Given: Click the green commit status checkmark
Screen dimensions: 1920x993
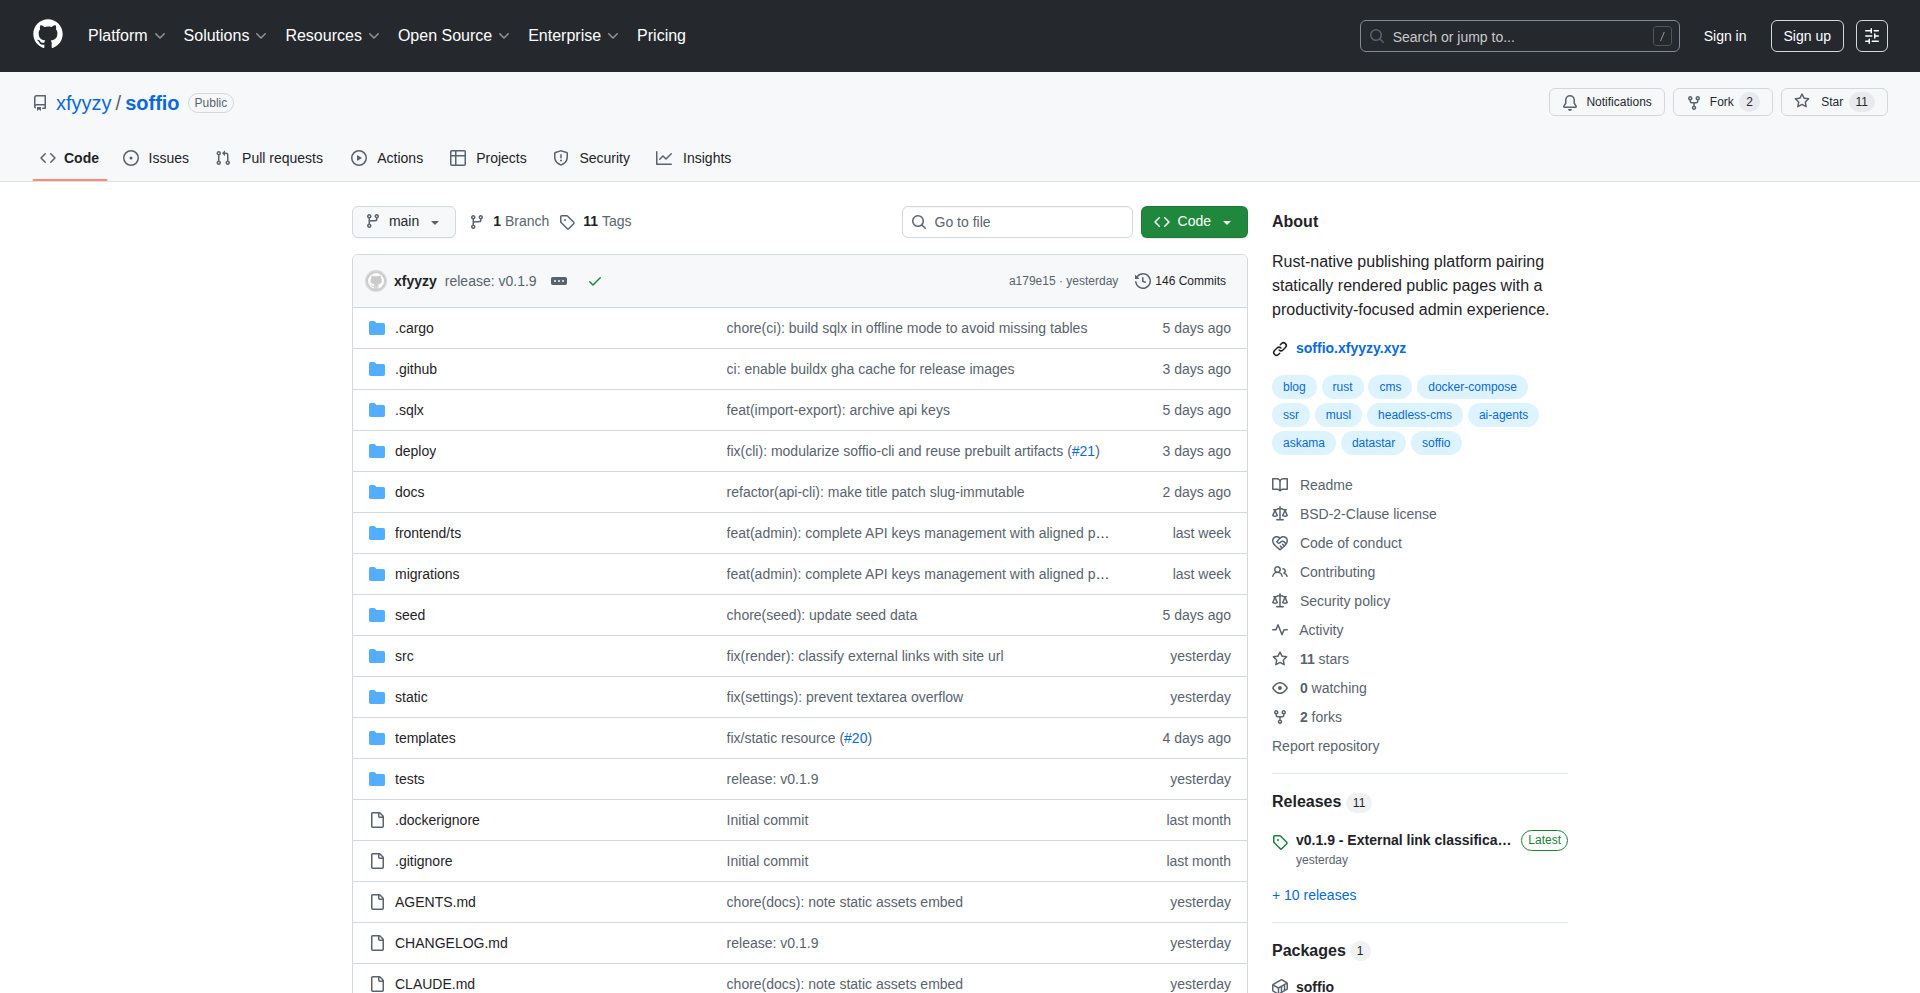Looking at the screenshot, I should click(595, 281).
